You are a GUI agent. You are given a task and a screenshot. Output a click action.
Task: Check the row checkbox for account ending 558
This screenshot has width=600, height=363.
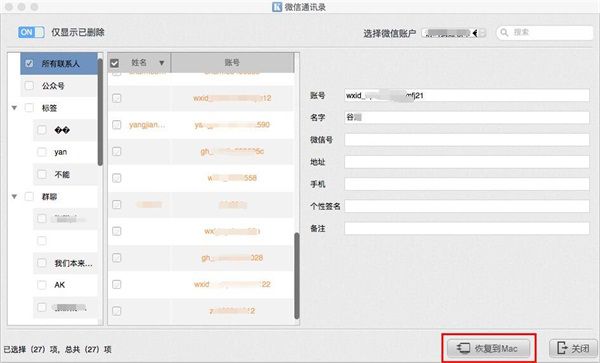click(x=117, y=178)
